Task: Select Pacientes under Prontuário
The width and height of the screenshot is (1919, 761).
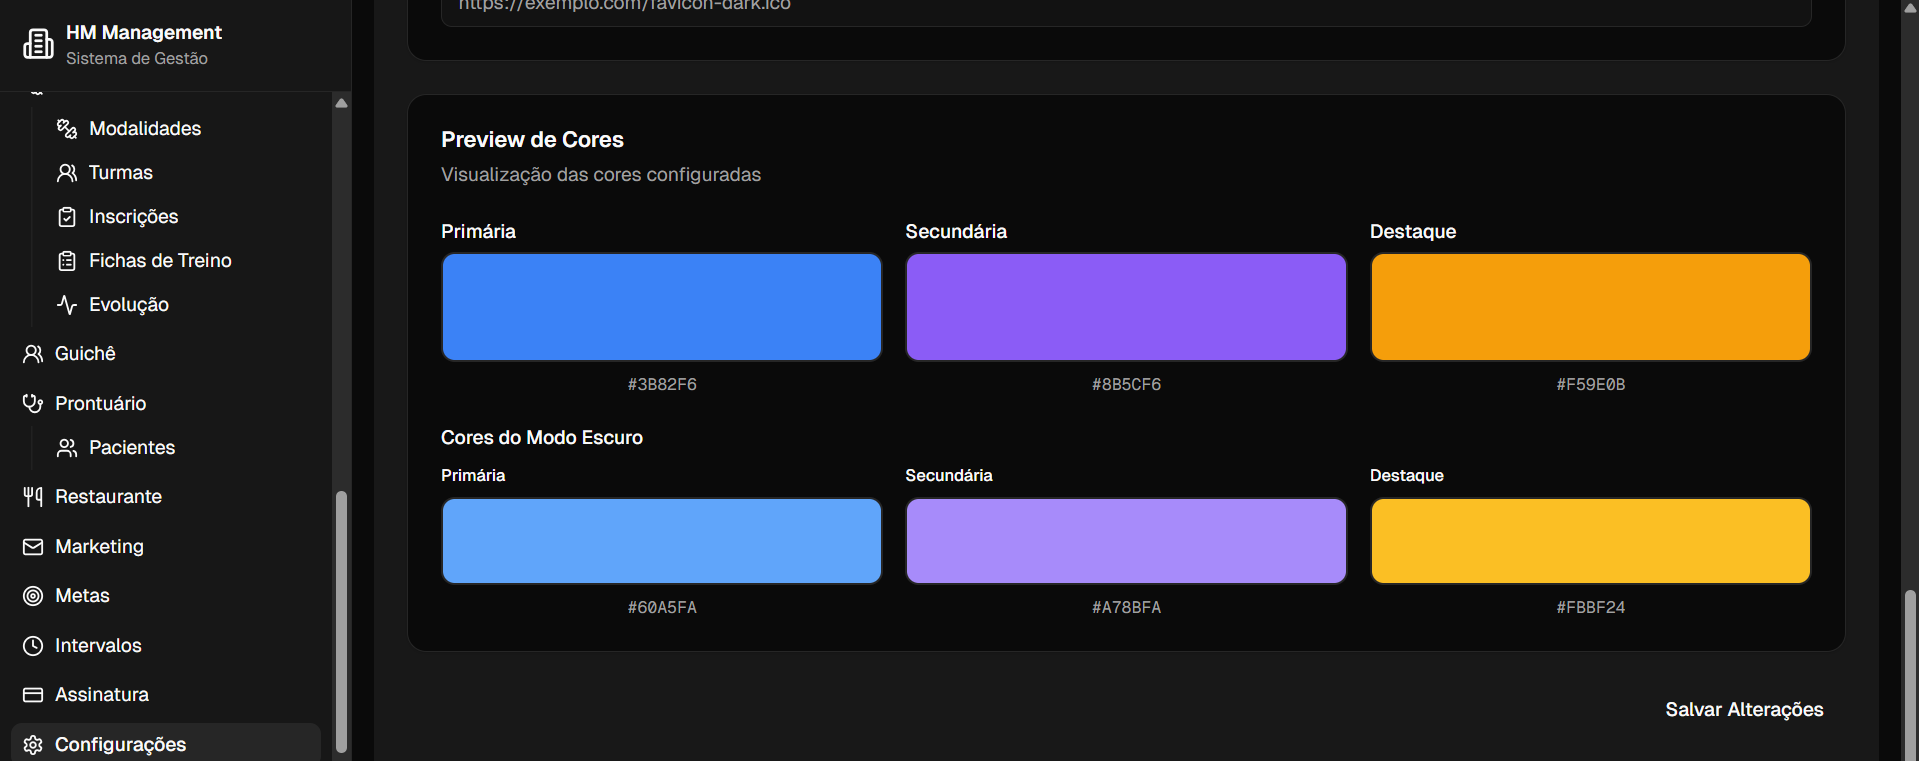Action: coord(131,448)
